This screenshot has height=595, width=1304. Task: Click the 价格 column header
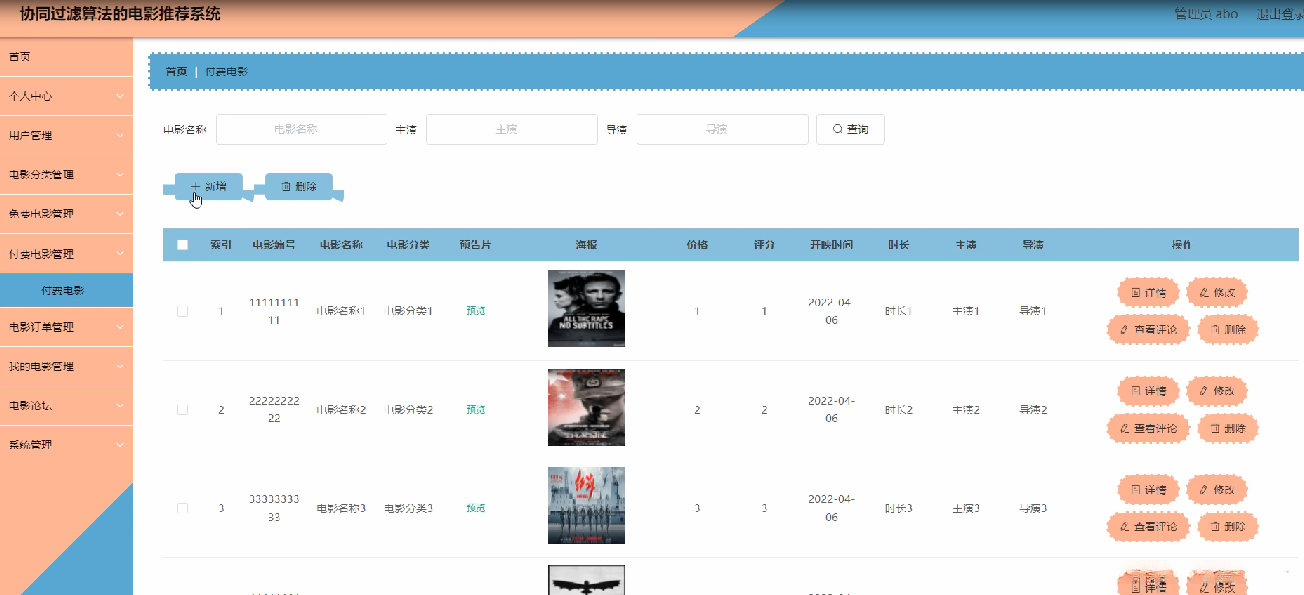pyautogui.click(x=697, y=245)
